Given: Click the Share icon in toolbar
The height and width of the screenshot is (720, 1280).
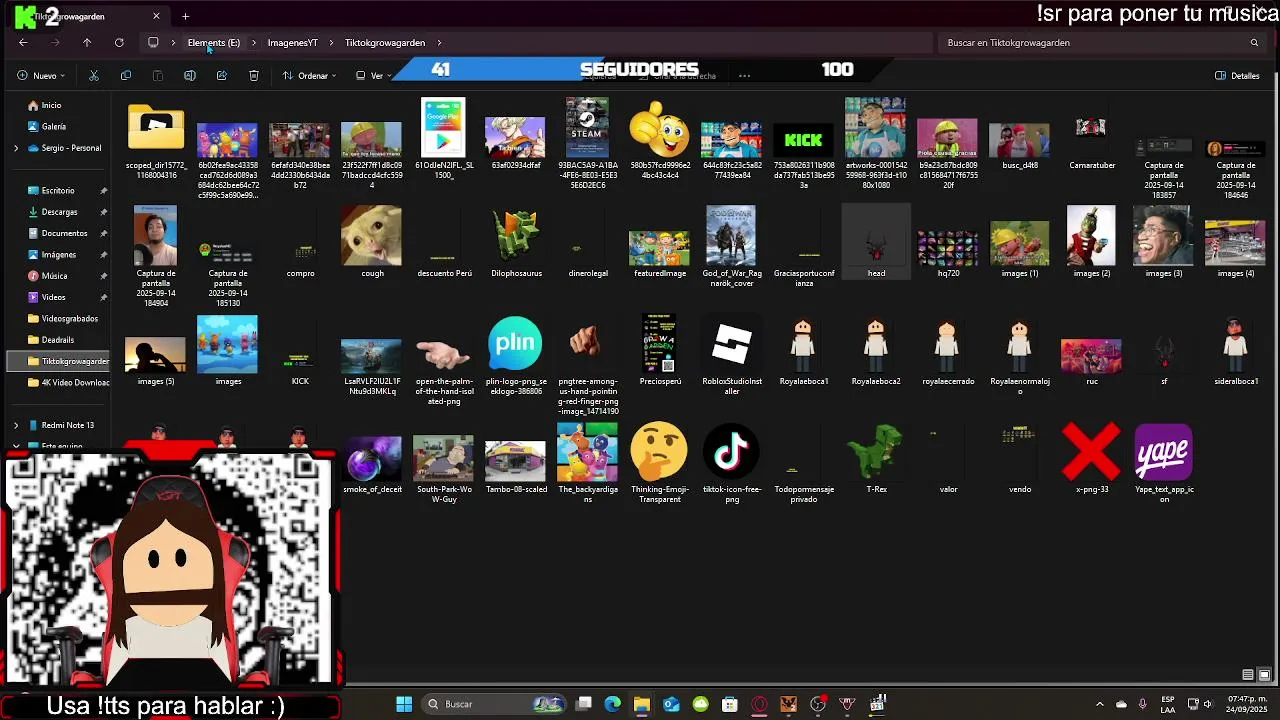Looking at the screenshot, I should tap(222, 76).
